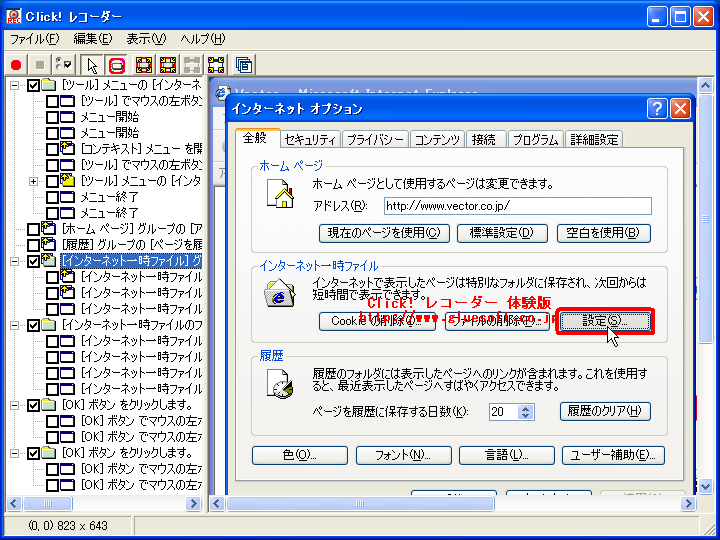This screenshot has height=540, width=720.
Task: Open the 編集(E) menu
Action: (x=92, y=39)
